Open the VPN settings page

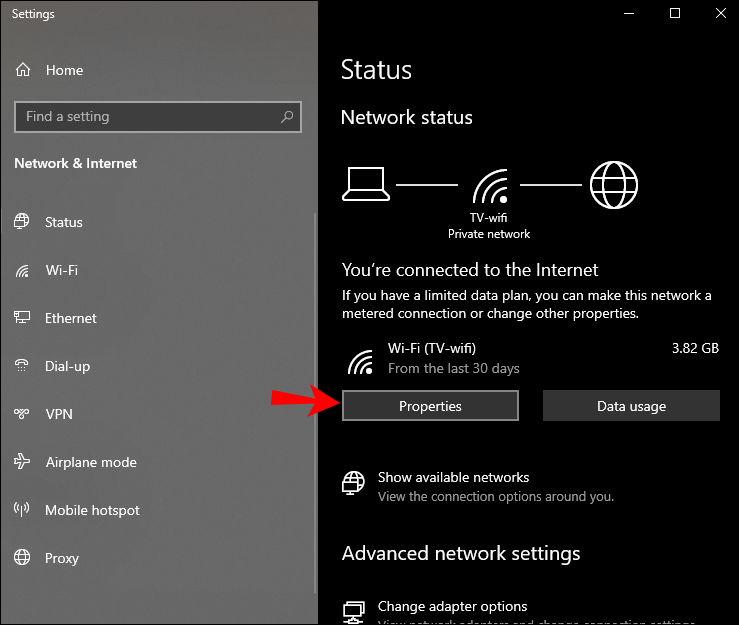(x=59, y=414)
